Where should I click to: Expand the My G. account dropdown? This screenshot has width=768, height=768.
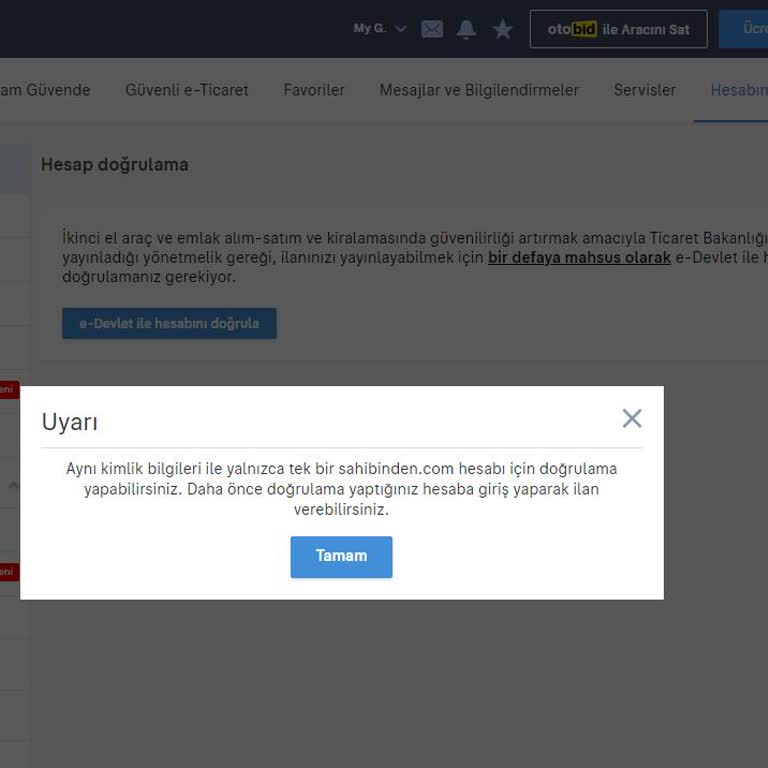[380, 28]
